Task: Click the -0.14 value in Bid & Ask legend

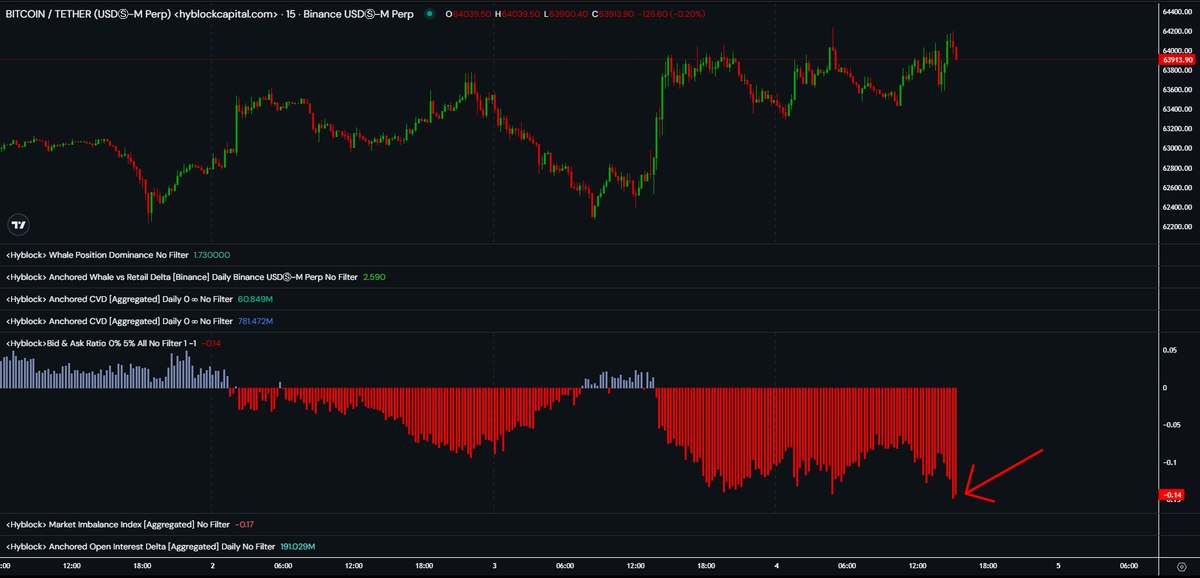Action: tap(212, 343)
